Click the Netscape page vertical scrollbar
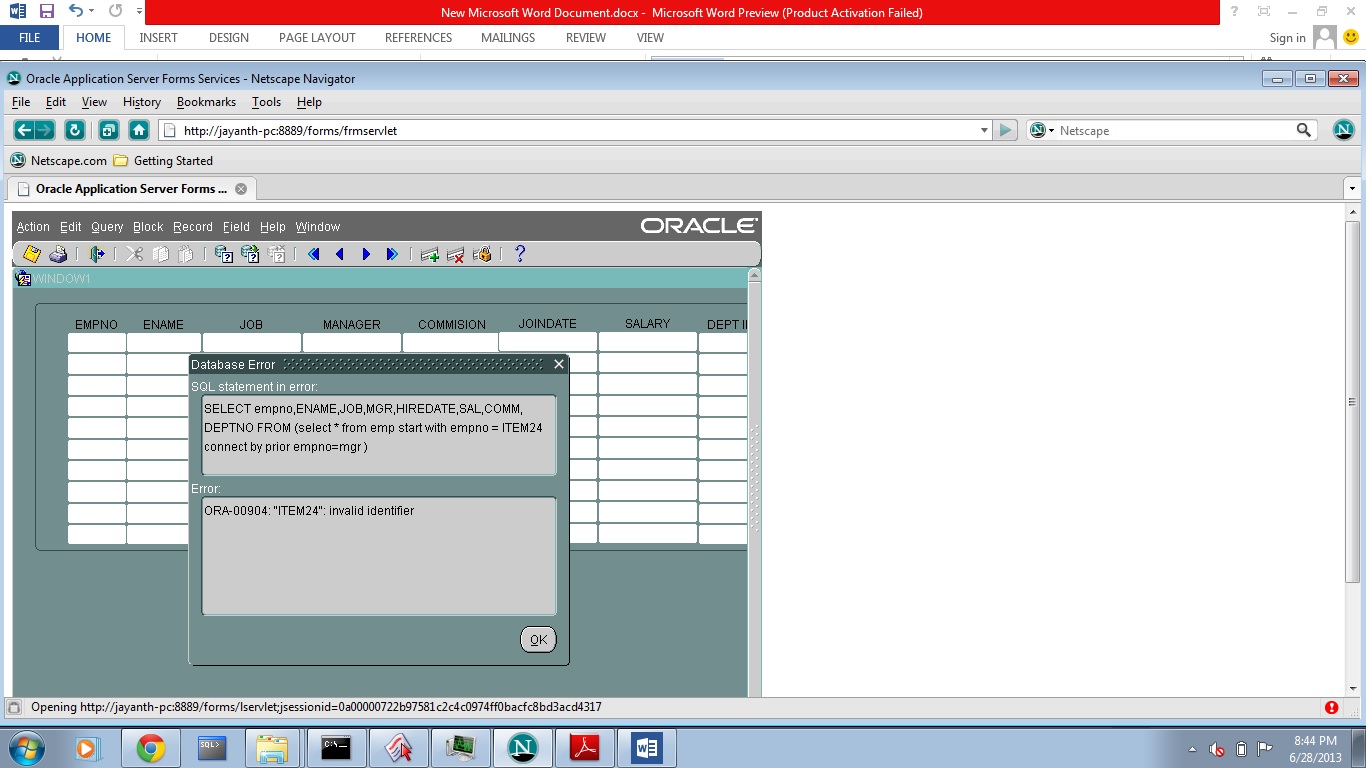The image size is (1366, 768). pos(1353,402)
